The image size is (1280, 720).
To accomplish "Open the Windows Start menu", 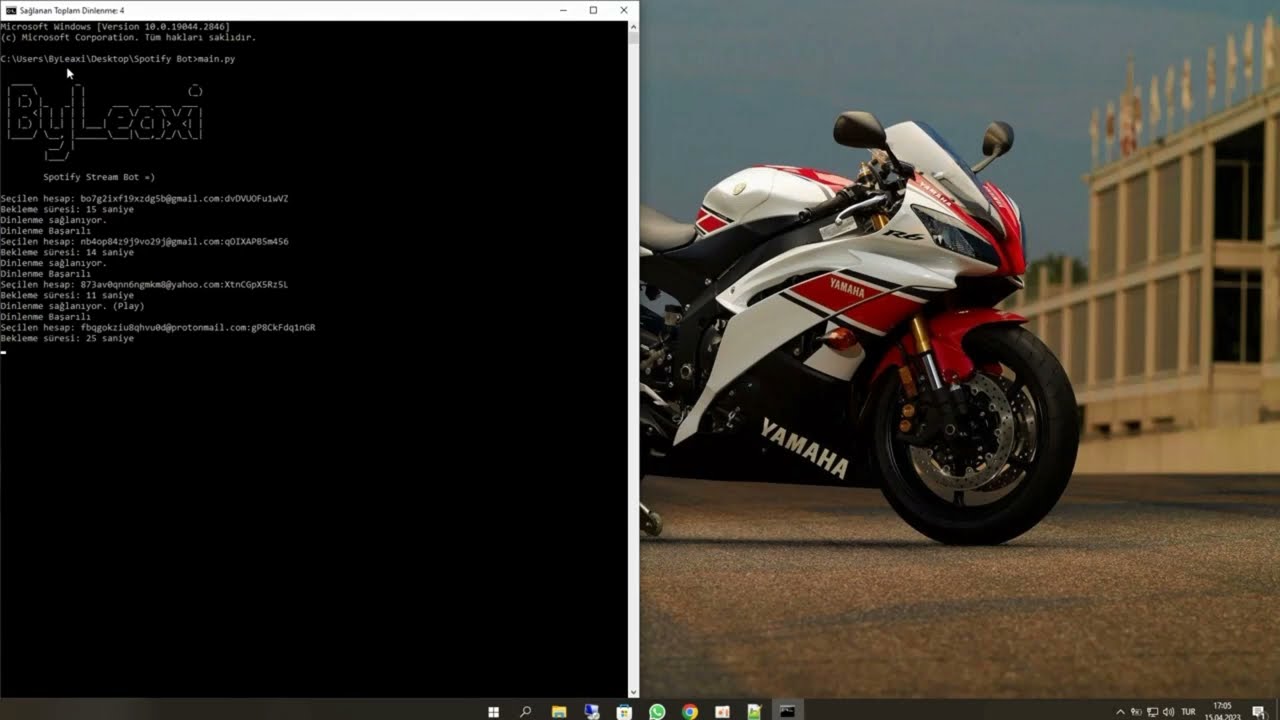I will [x=493, y=712].
